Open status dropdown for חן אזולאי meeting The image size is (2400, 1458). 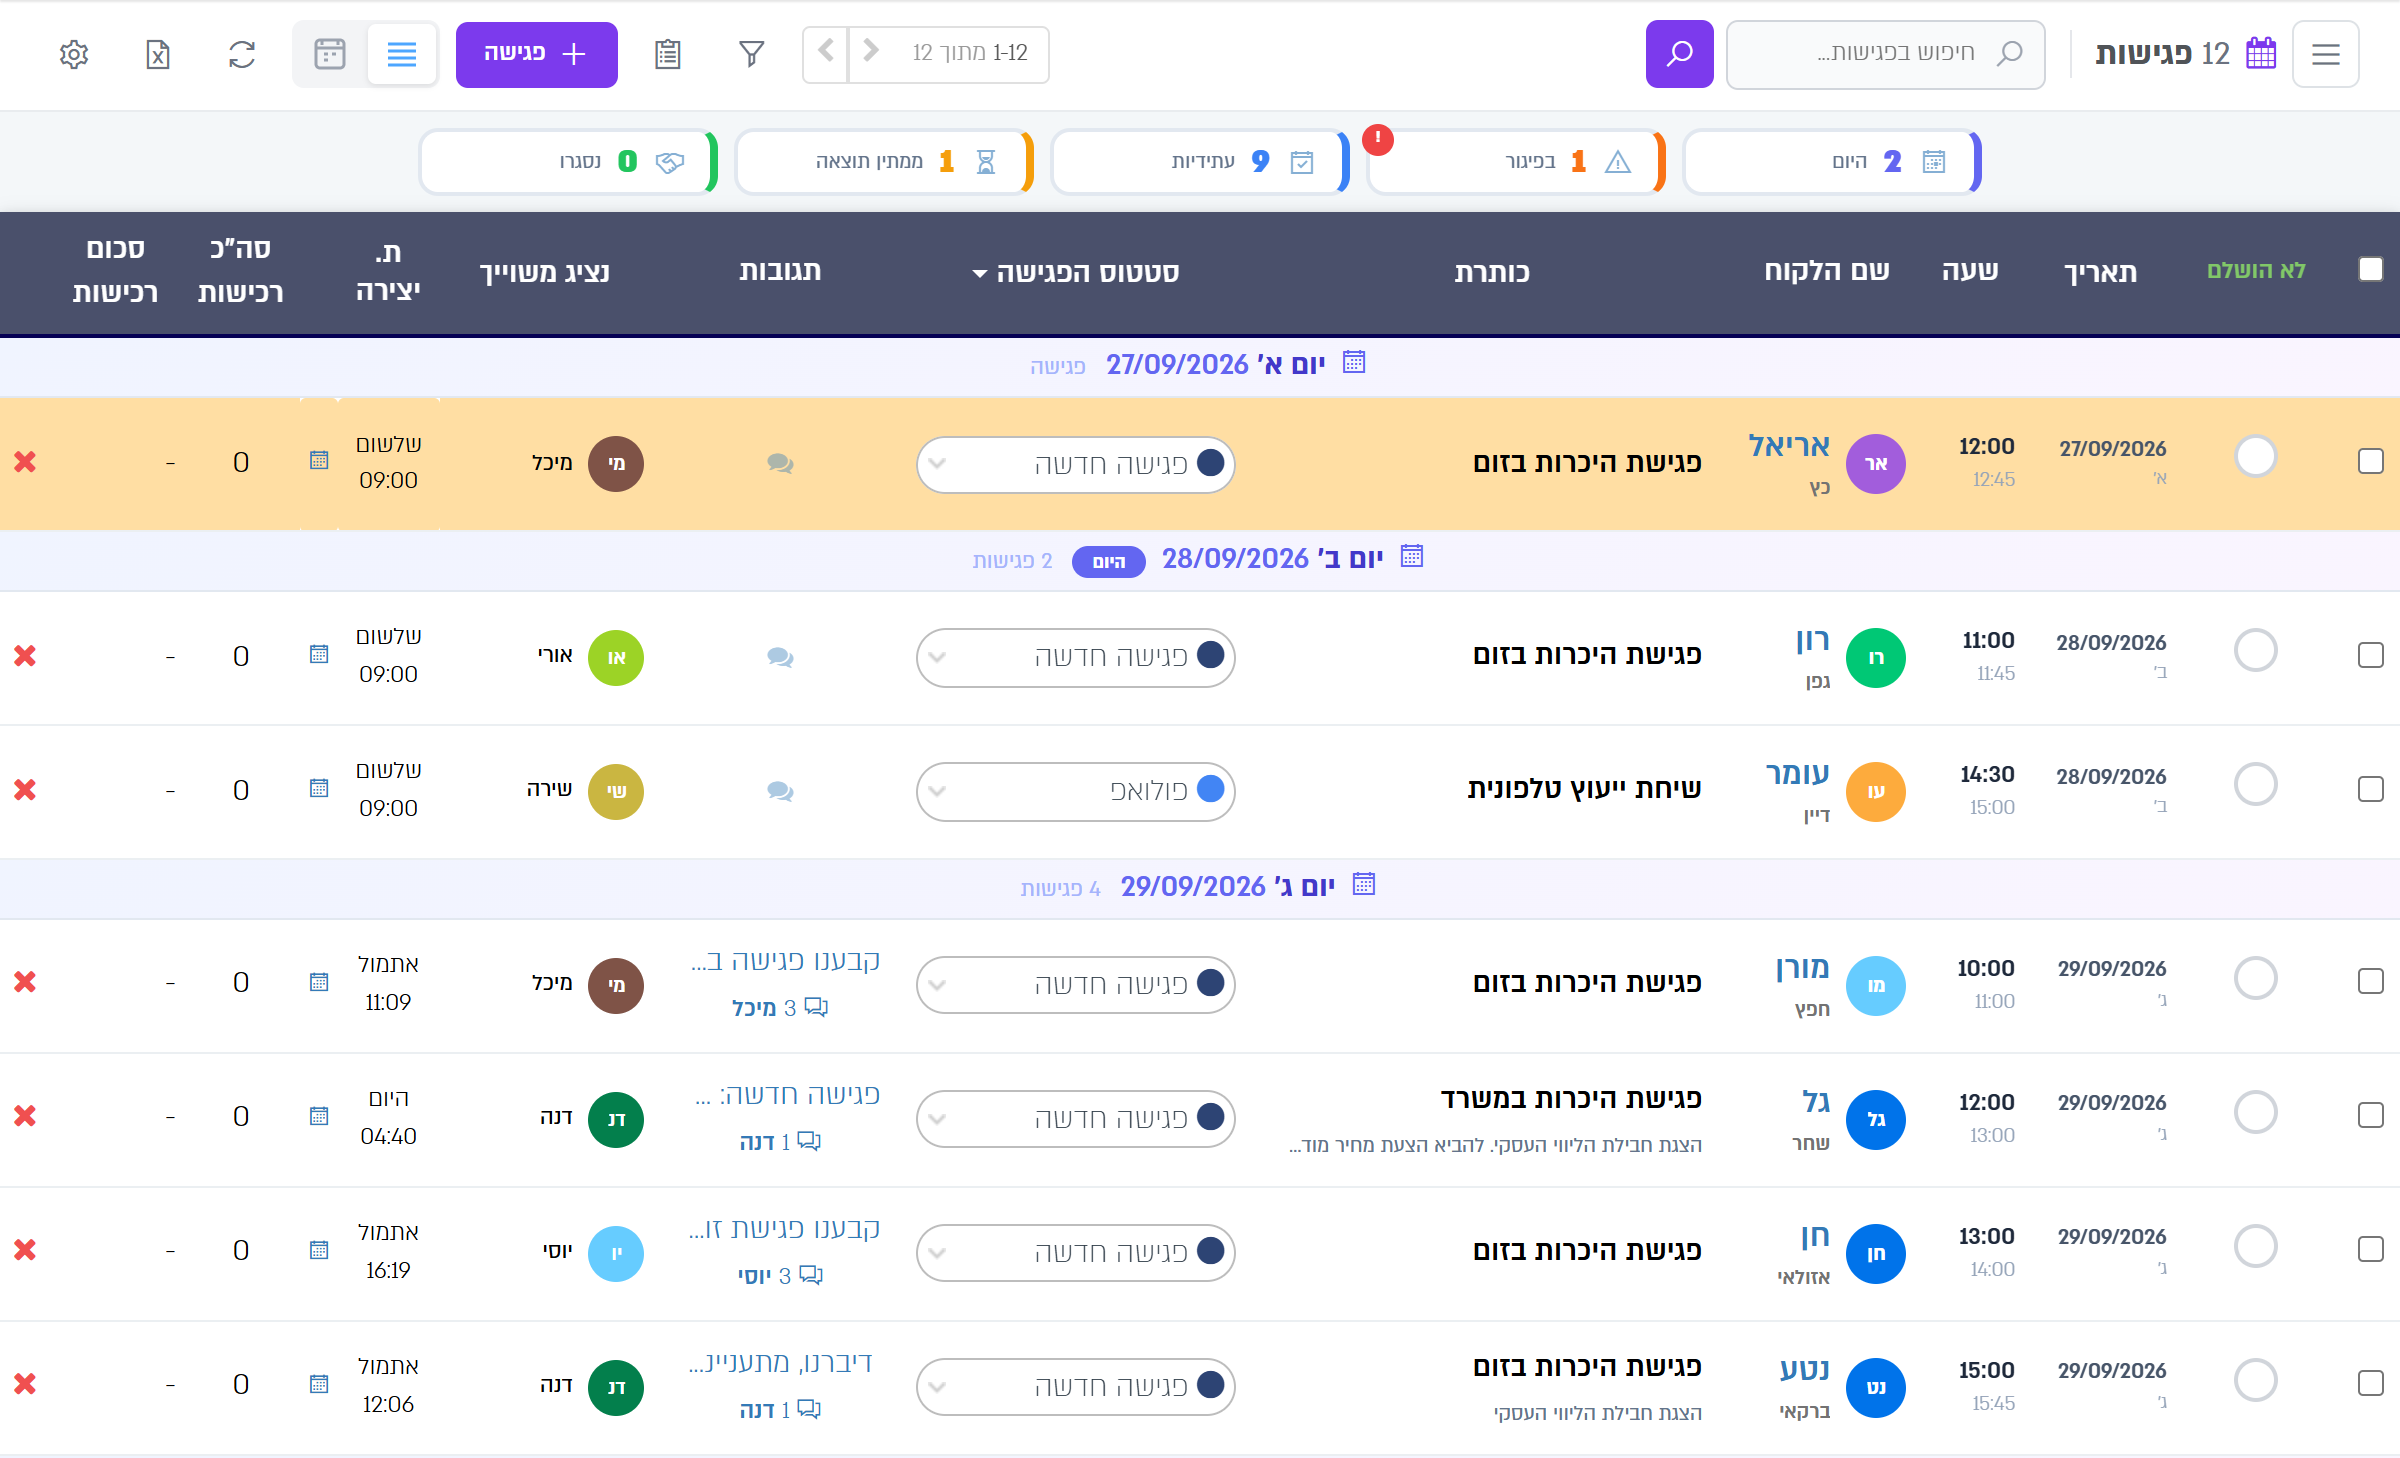(1076, 1253)
